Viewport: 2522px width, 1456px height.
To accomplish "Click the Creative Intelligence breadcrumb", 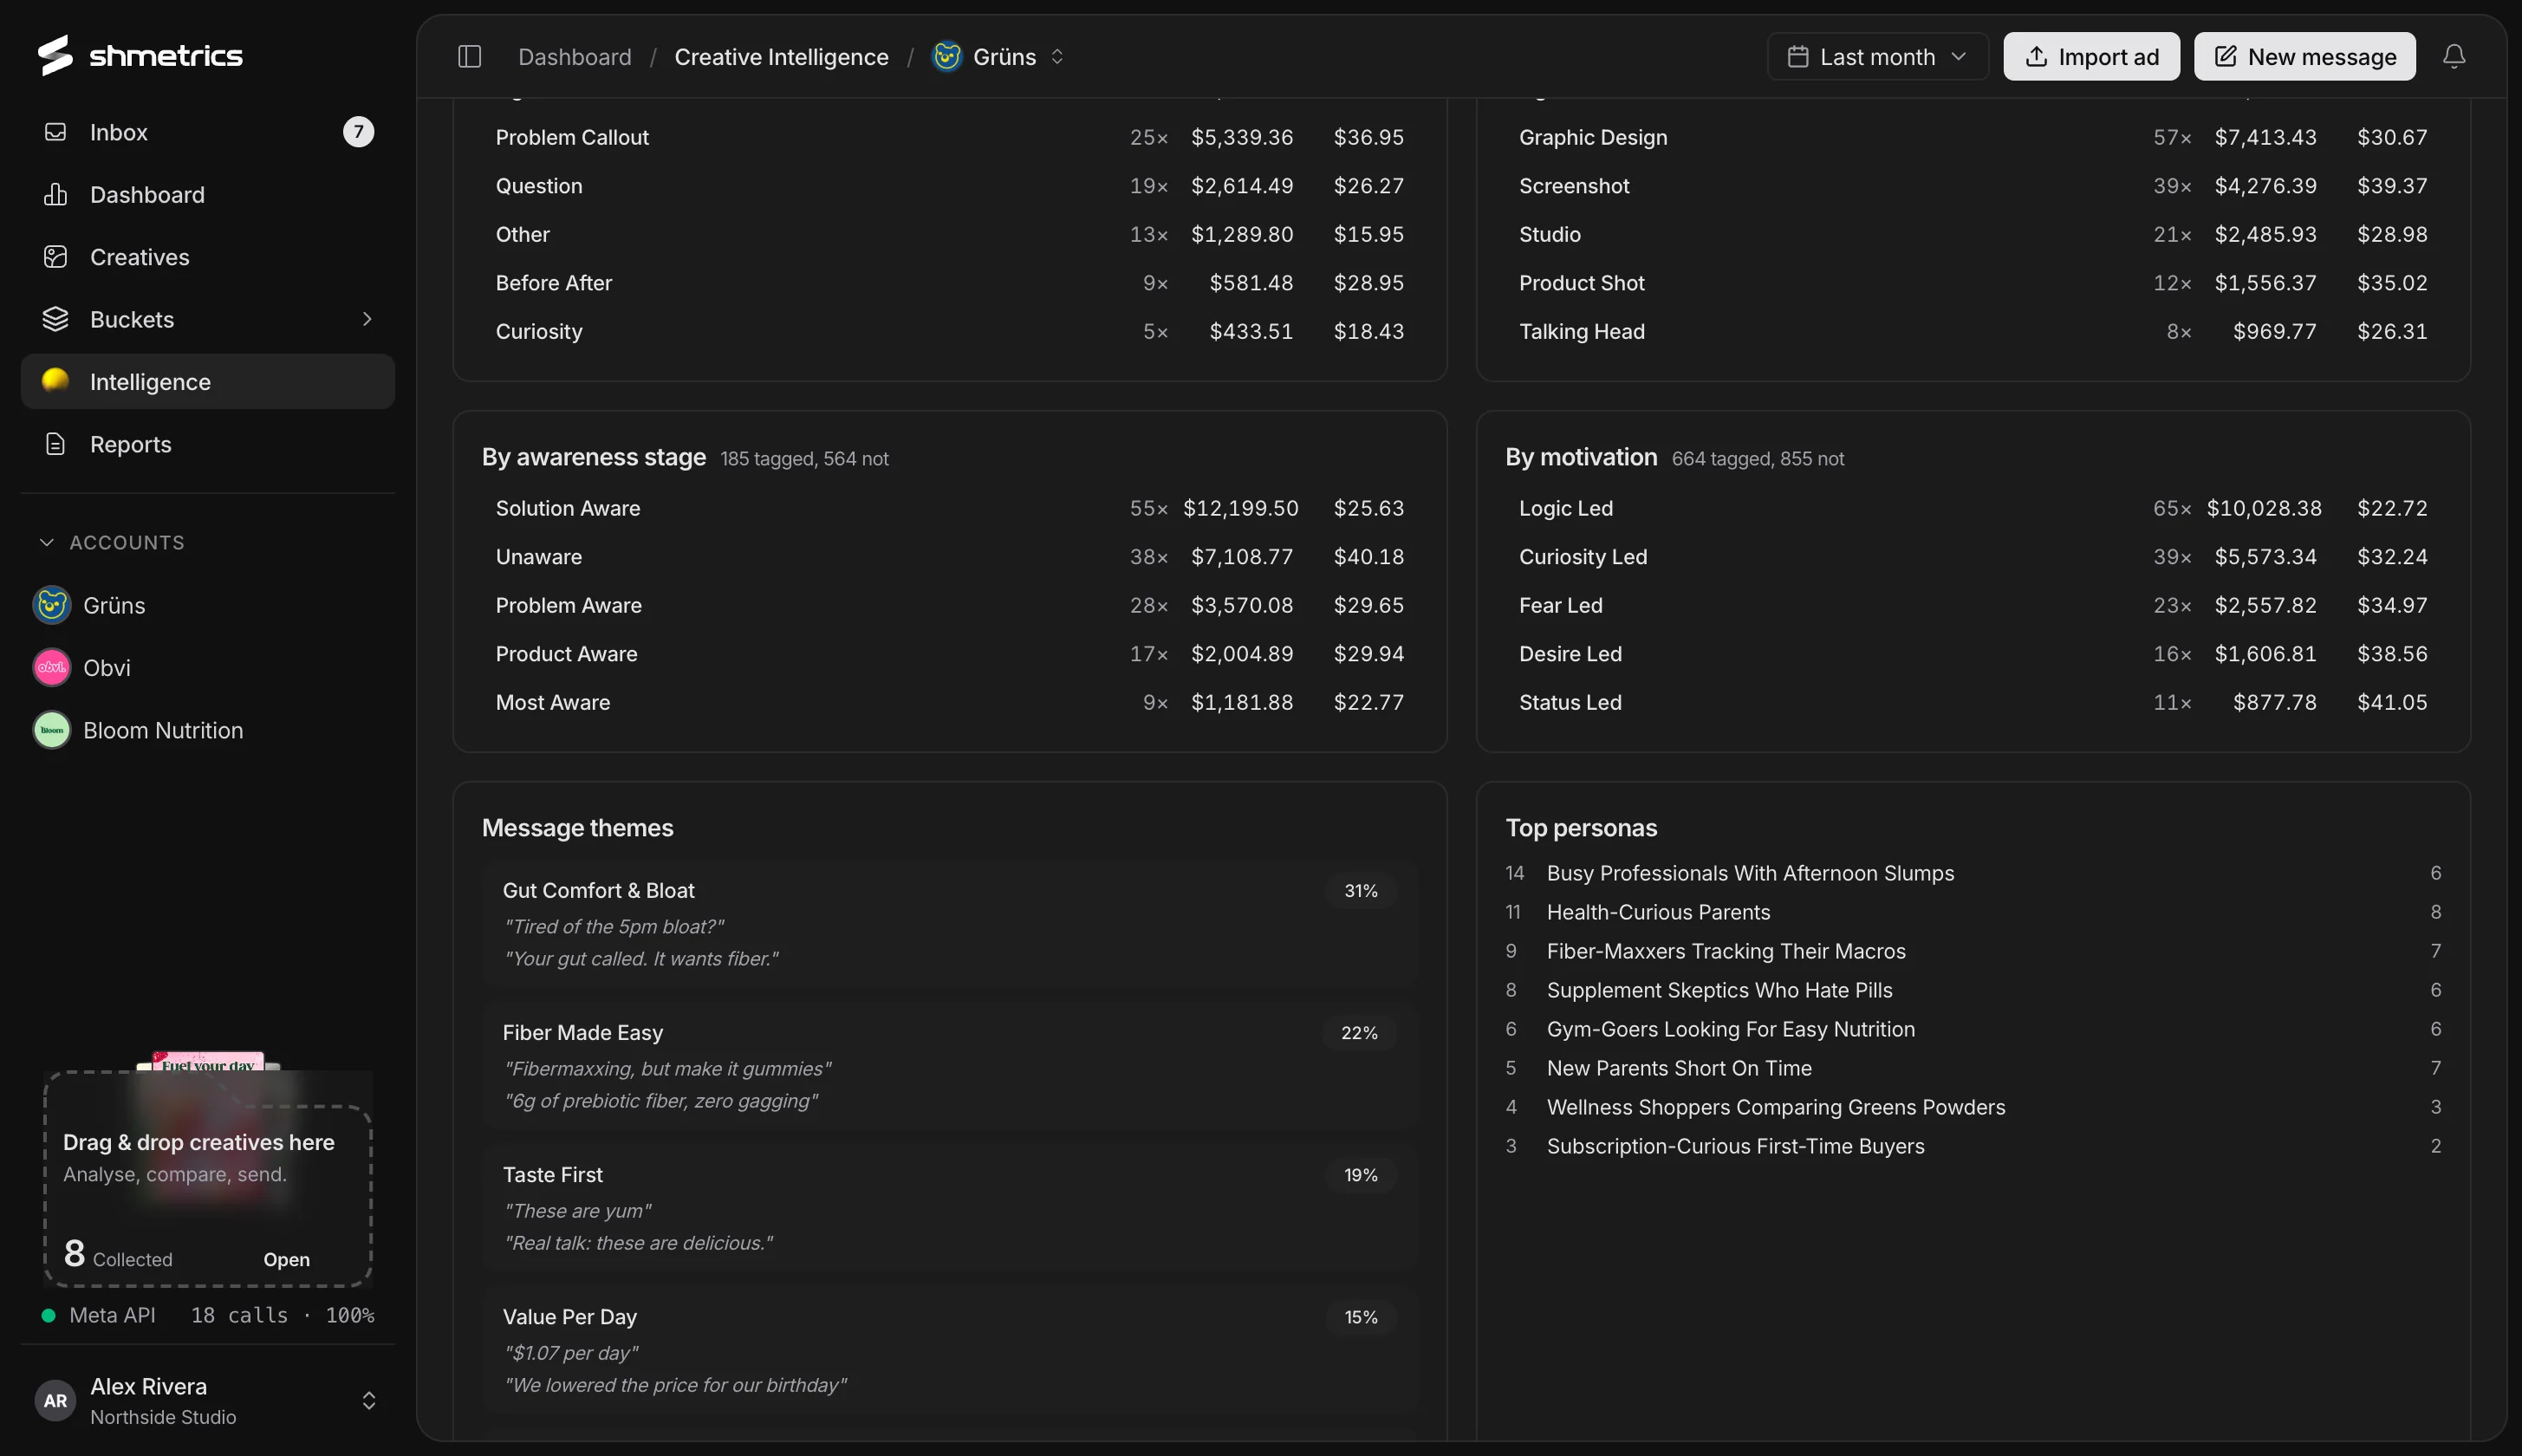I will 781,57.
